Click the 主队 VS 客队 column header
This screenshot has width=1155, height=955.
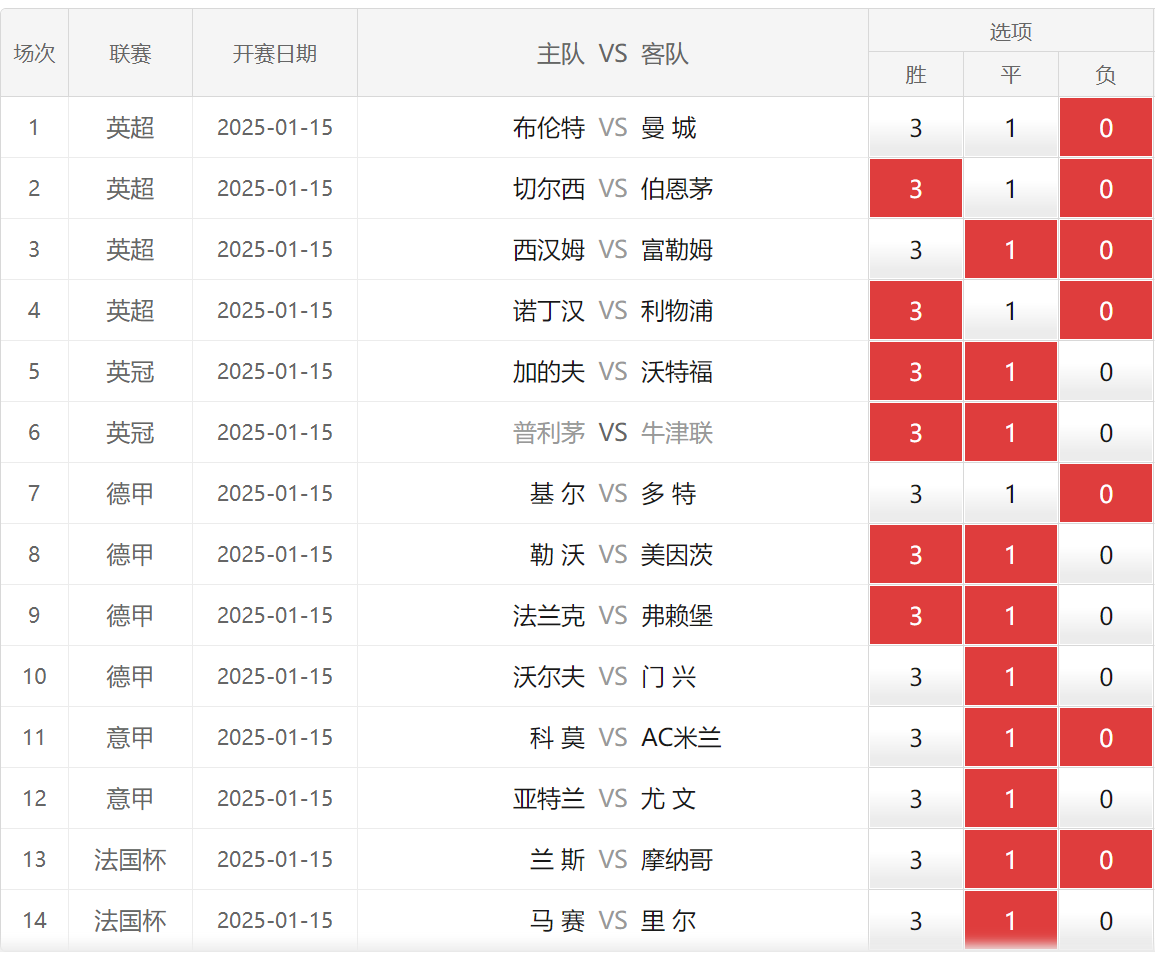click(x=613, y=53)
